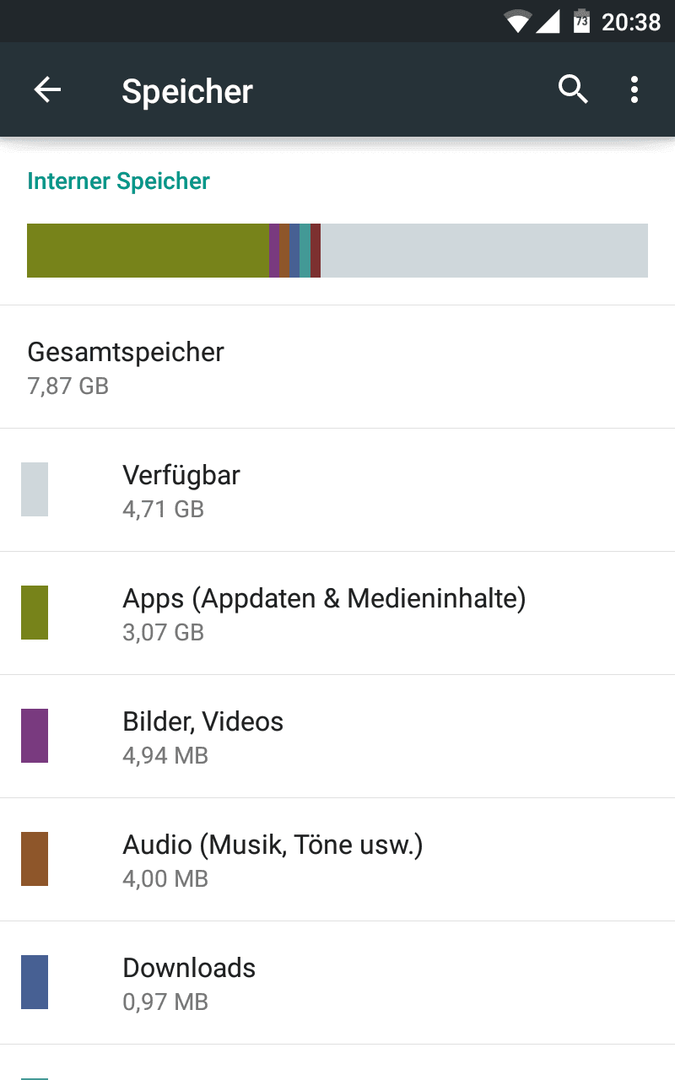Open the Gesamtspeicher entry
This screenshot has width=675, height=1080.
tap(338, 367)
